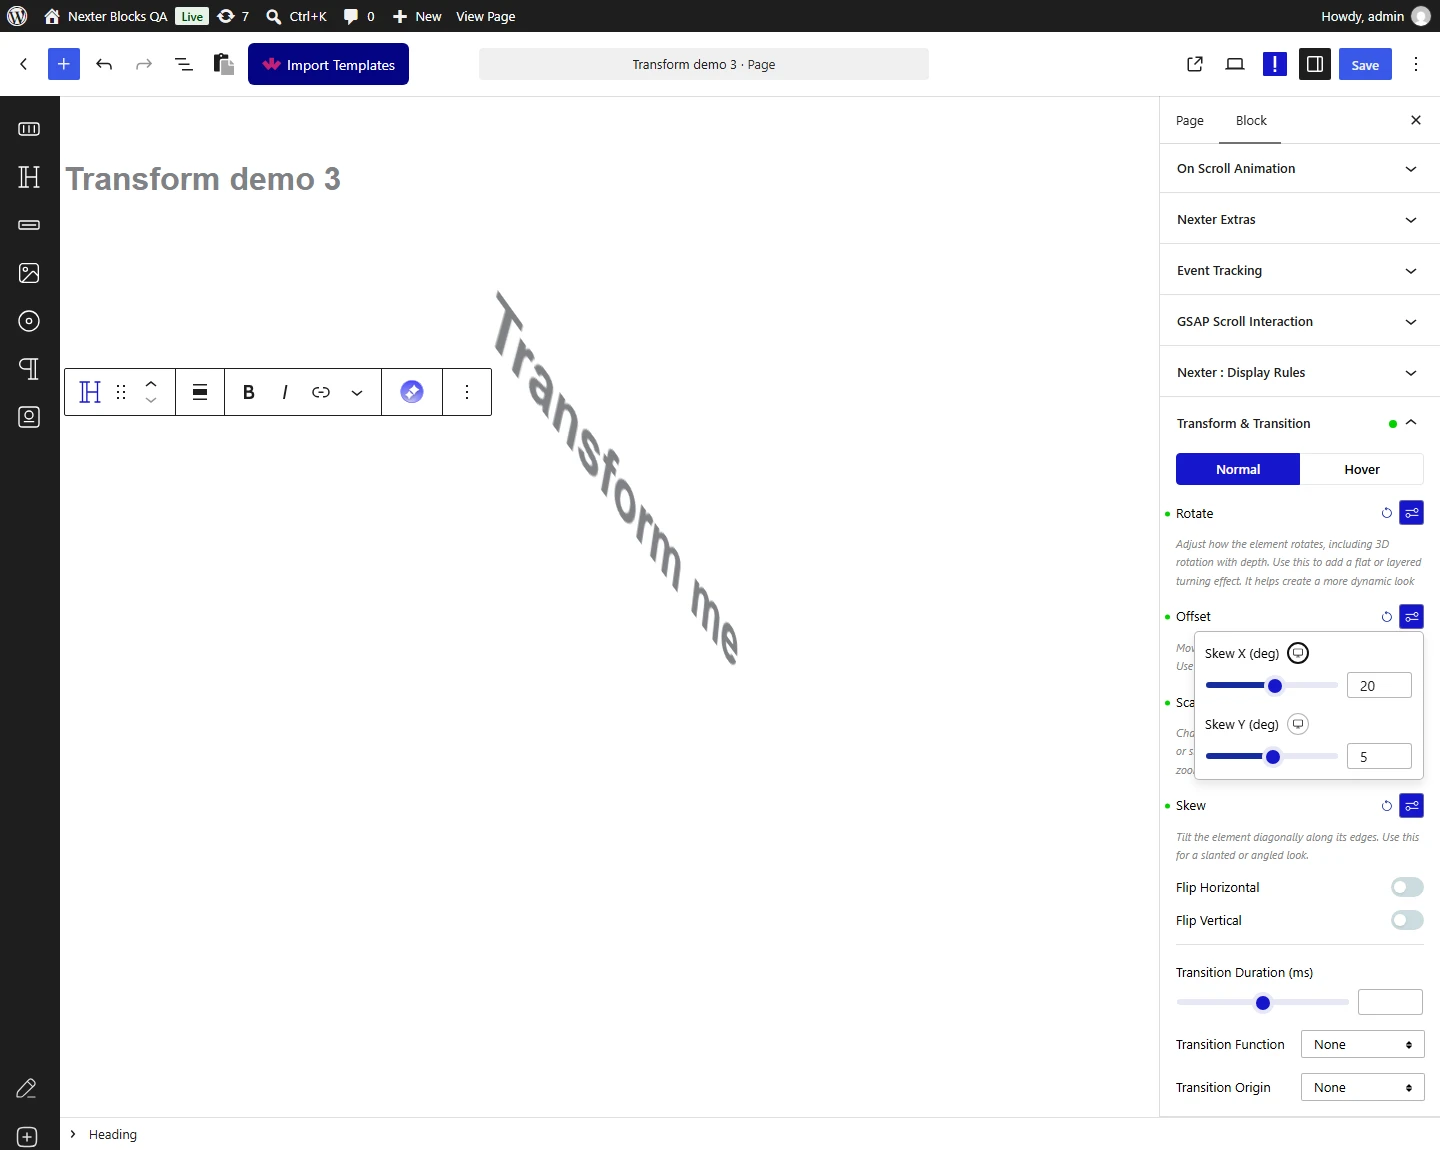Enable Flip Horizontal switch
1440x1150 pixels.
click(1407, 887)
